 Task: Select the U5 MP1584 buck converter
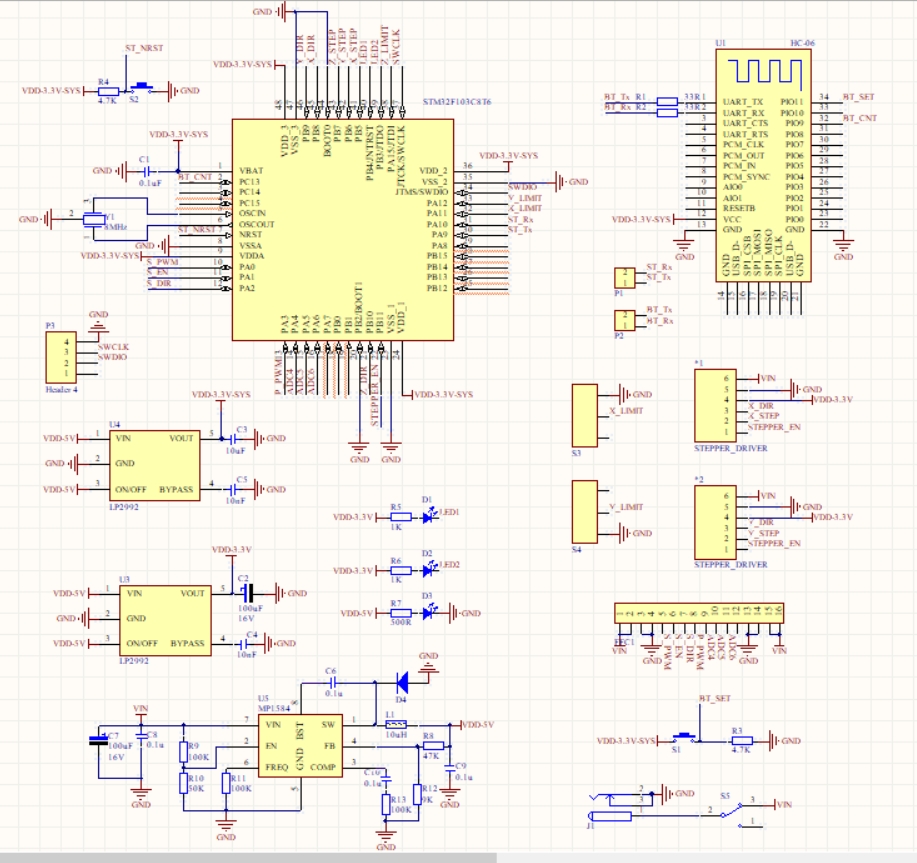coord(300,745)
